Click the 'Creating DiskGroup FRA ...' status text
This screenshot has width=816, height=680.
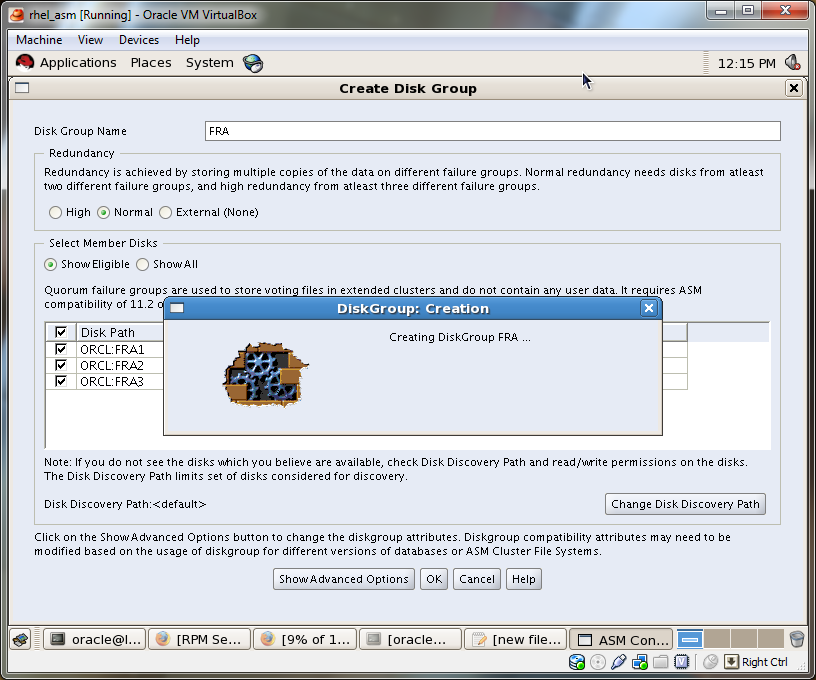click(x=460, y=337)
